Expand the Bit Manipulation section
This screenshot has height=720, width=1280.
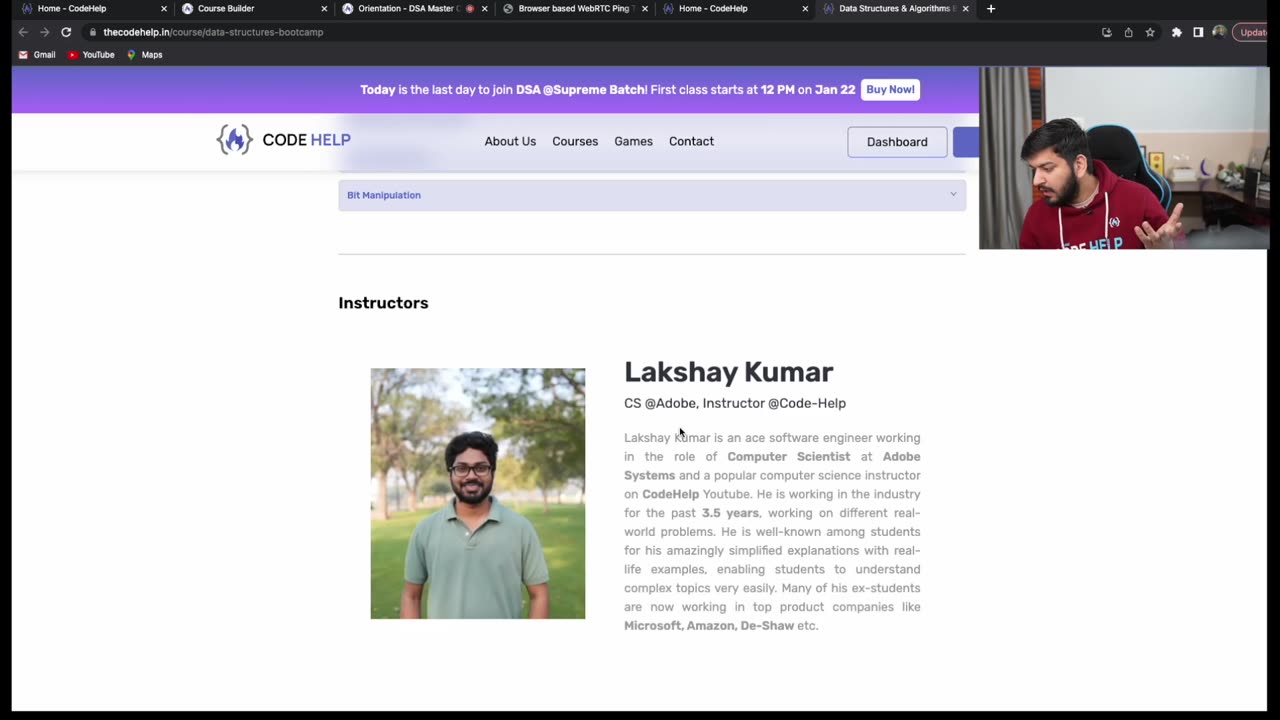652,195
